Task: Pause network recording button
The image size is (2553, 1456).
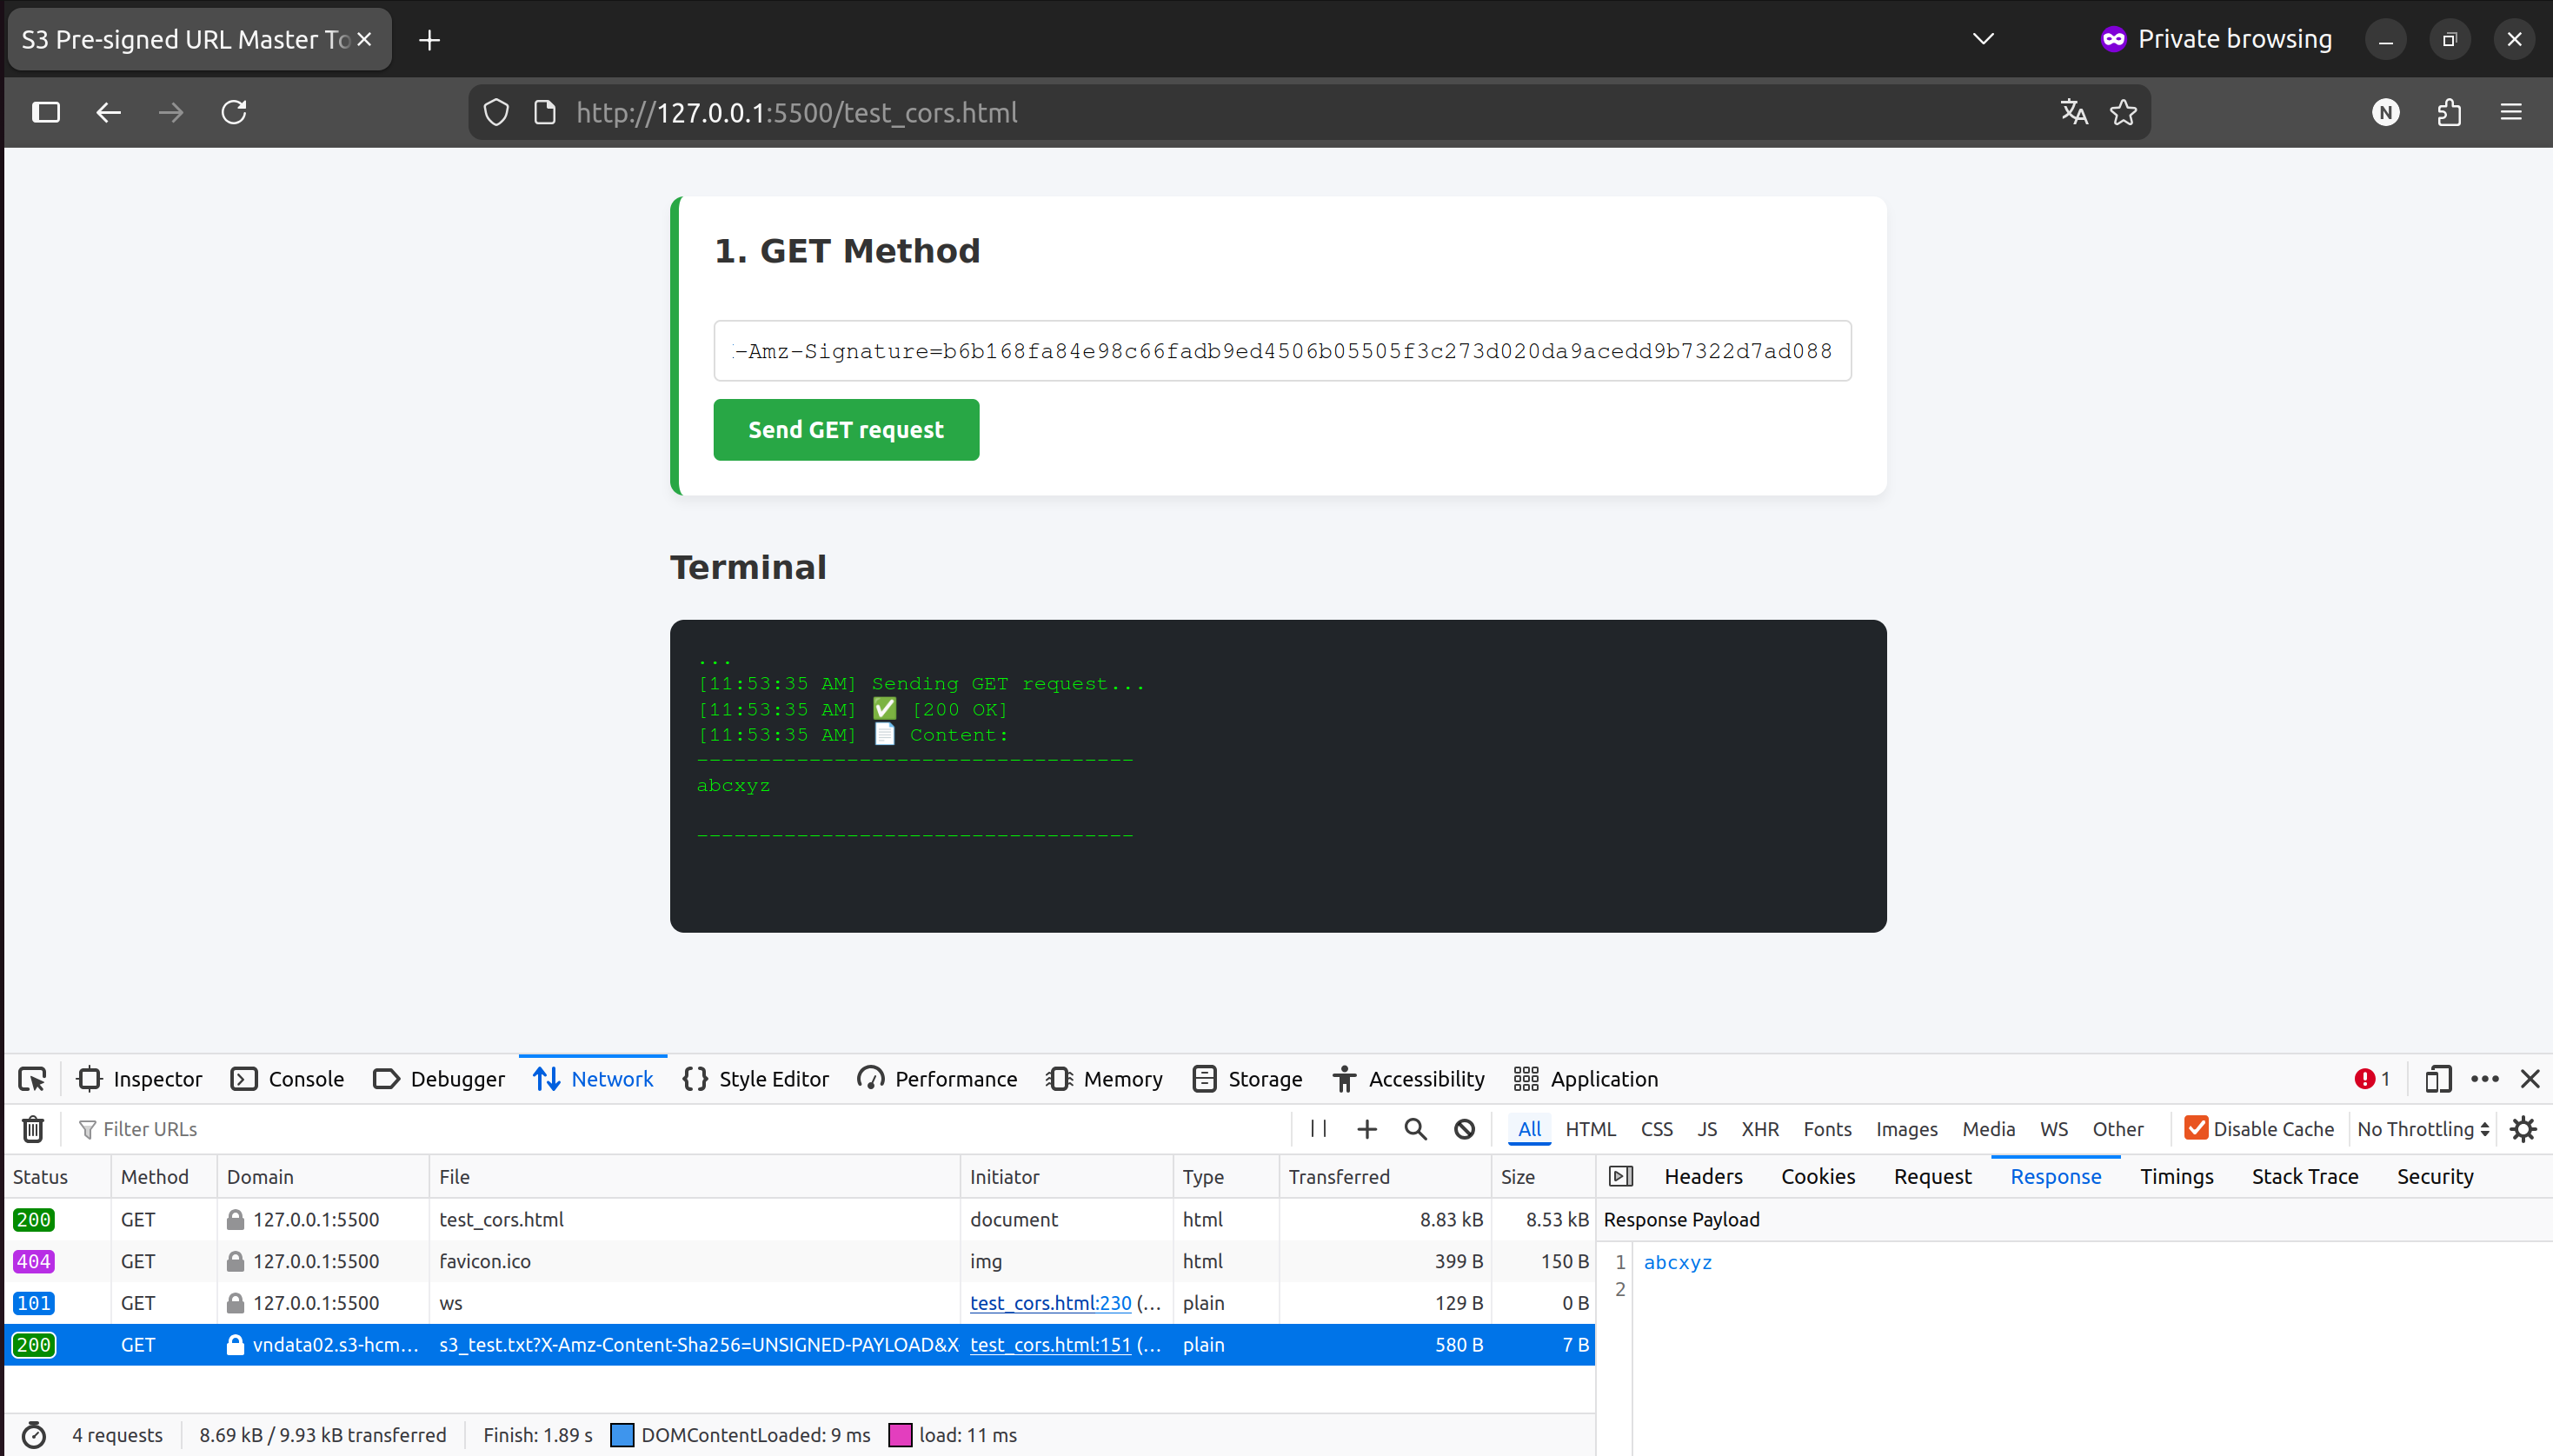Action: [x=1318, y=1129]
